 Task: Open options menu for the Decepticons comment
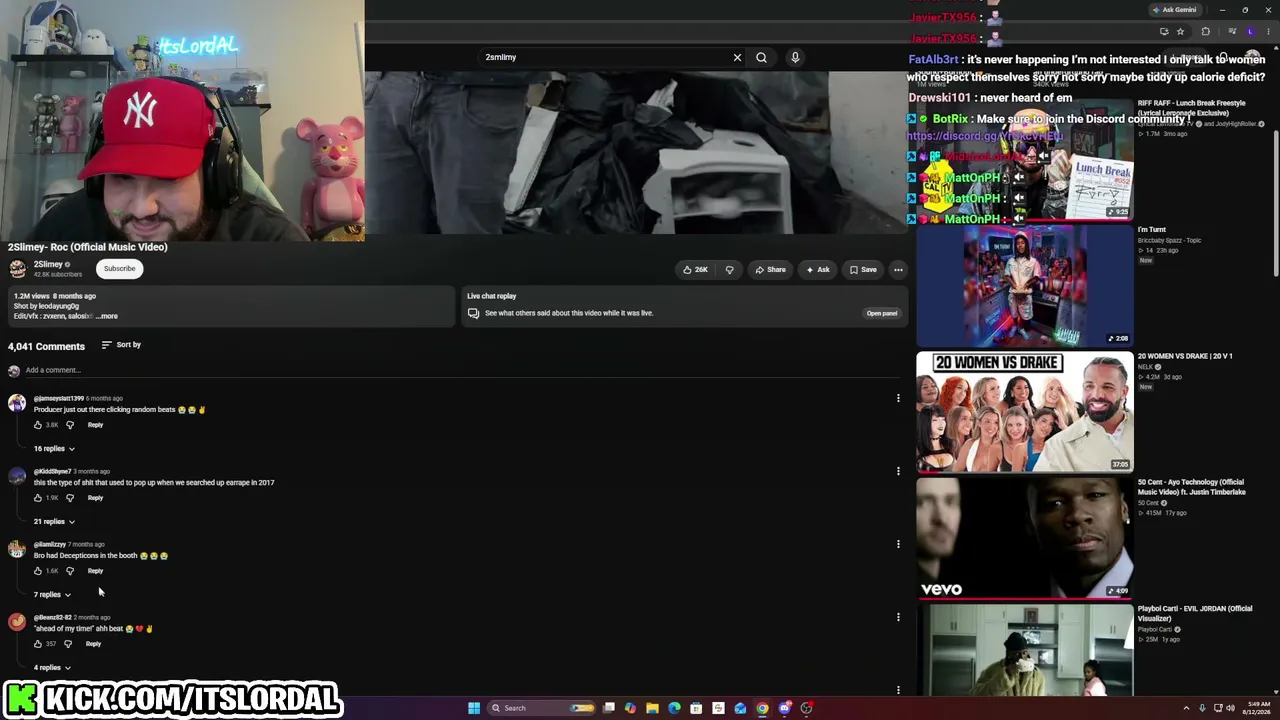click(x=898, y=544)
